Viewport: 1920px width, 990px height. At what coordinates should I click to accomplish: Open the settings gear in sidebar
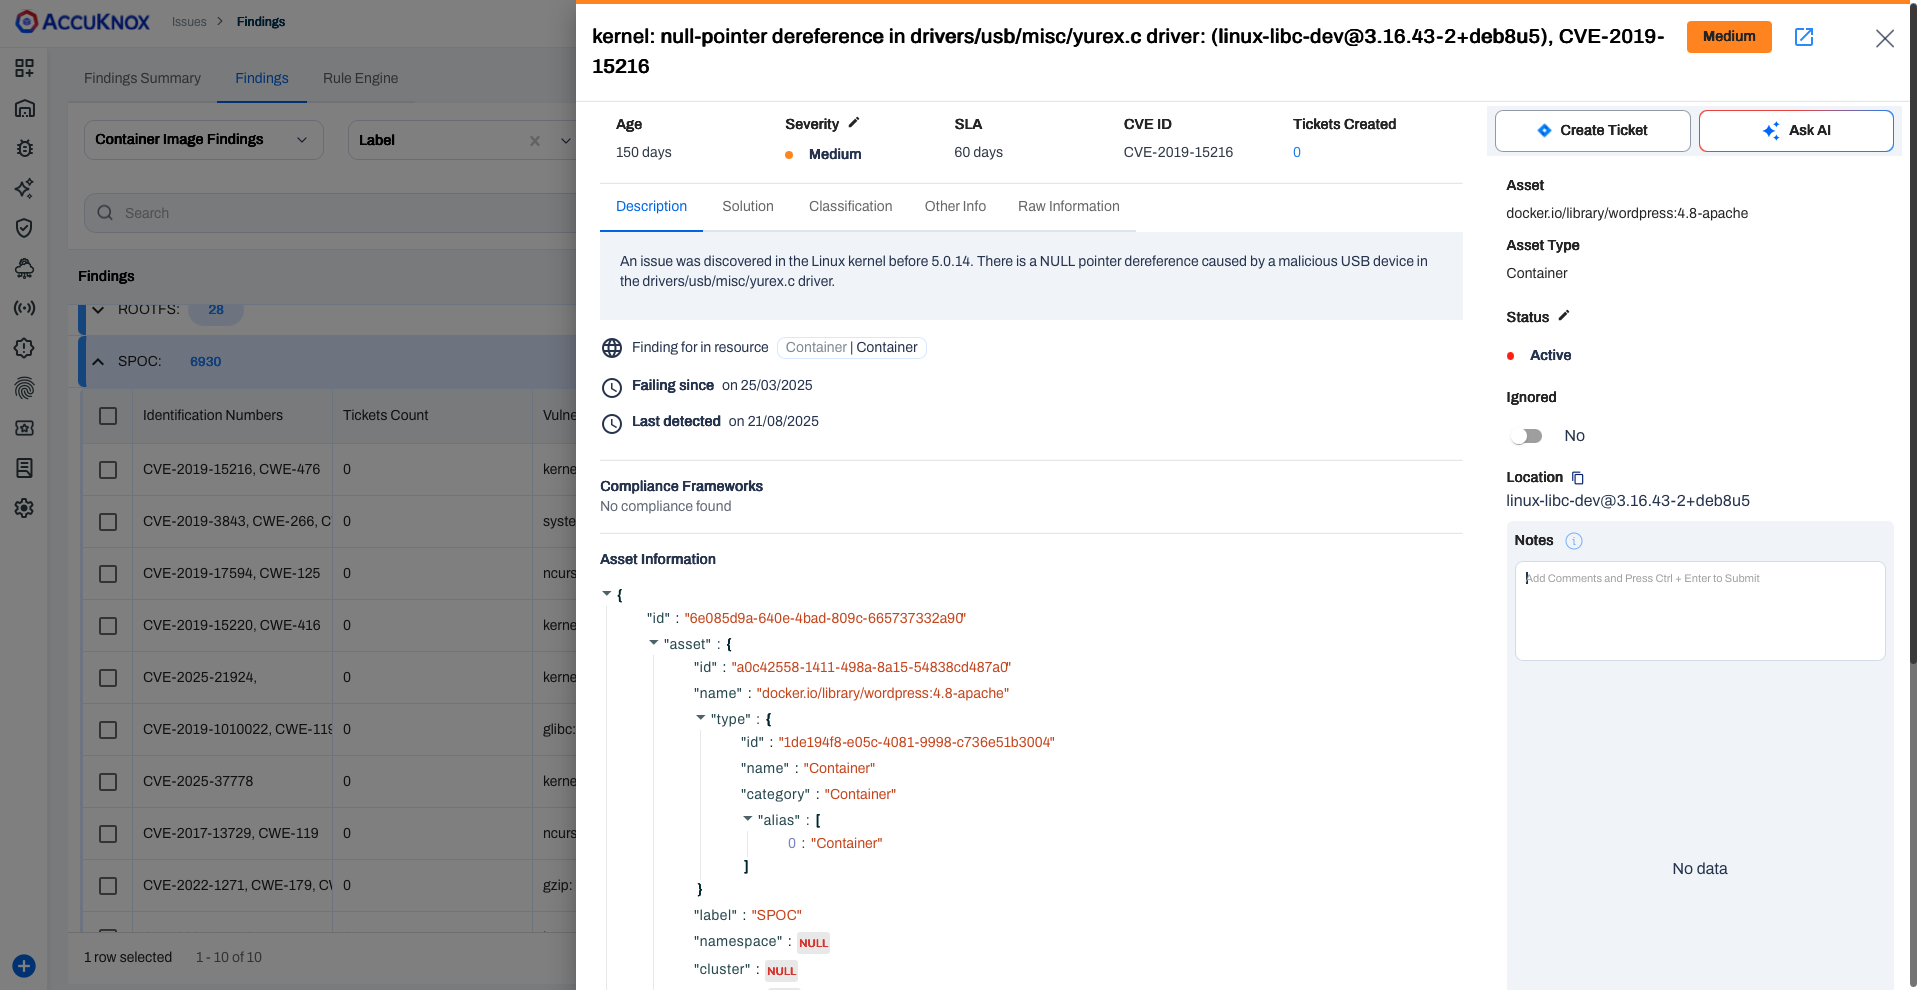coord(24,508)
